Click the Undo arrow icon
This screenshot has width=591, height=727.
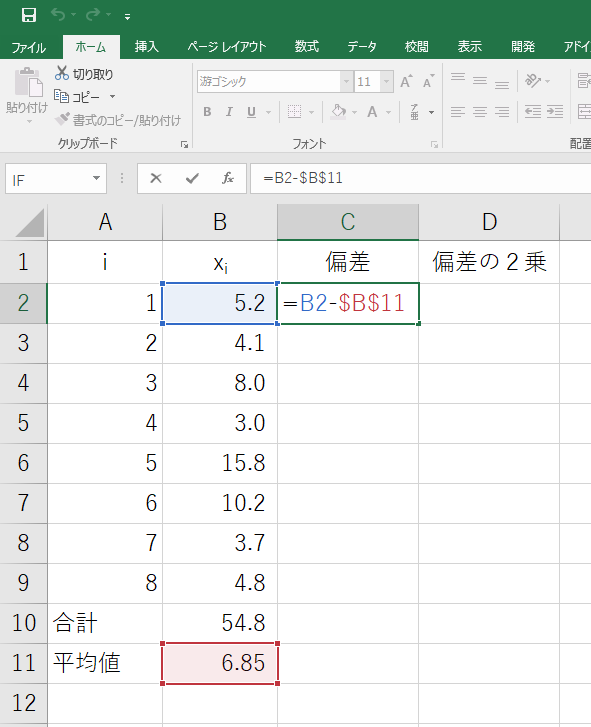tap(58, 15)
